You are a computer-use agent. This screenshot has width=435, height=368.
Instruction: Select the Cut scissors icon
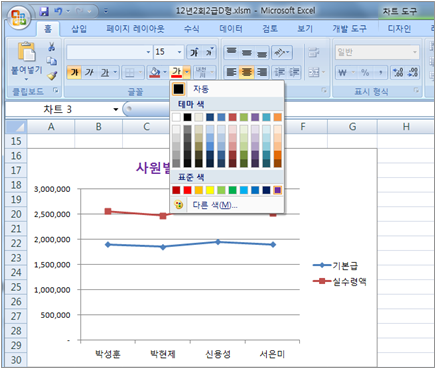click(52, 47)
